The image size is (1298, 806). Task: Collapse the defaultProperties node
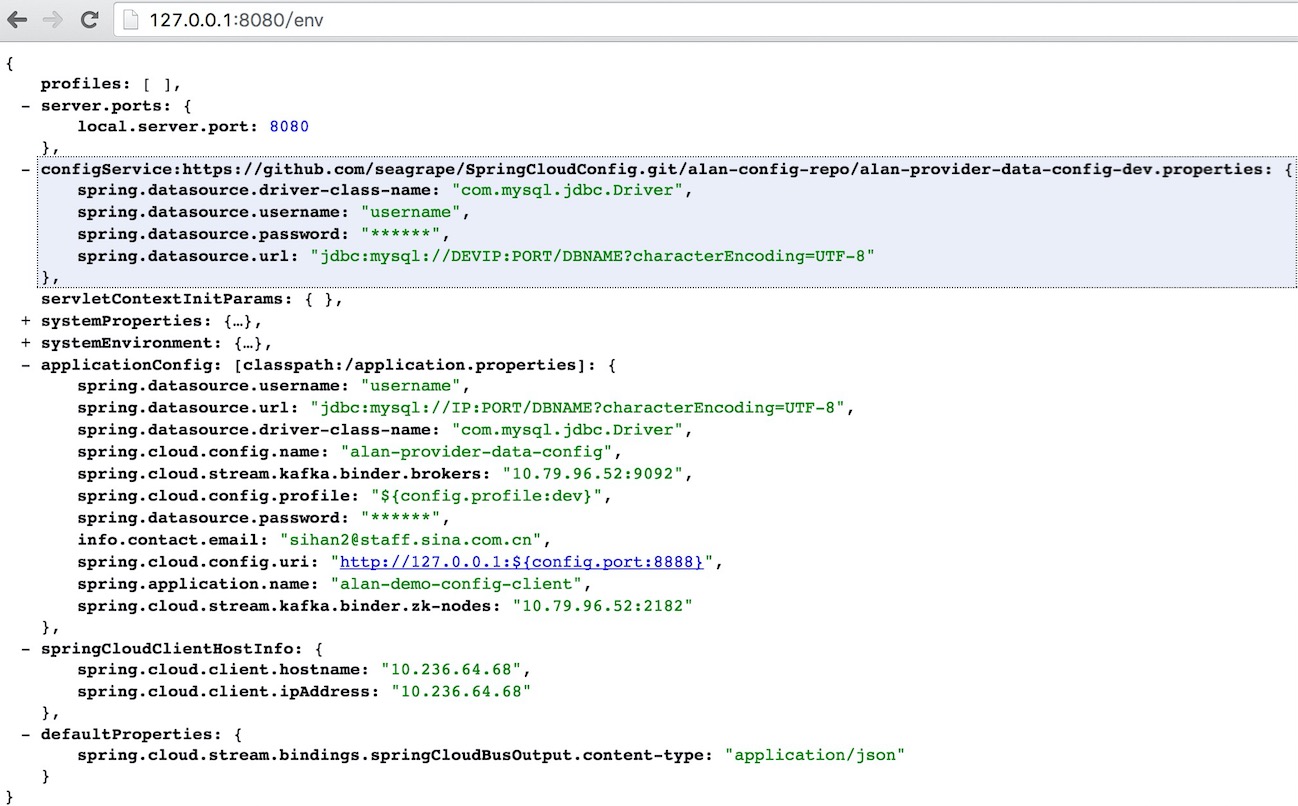tap(26, 734)
